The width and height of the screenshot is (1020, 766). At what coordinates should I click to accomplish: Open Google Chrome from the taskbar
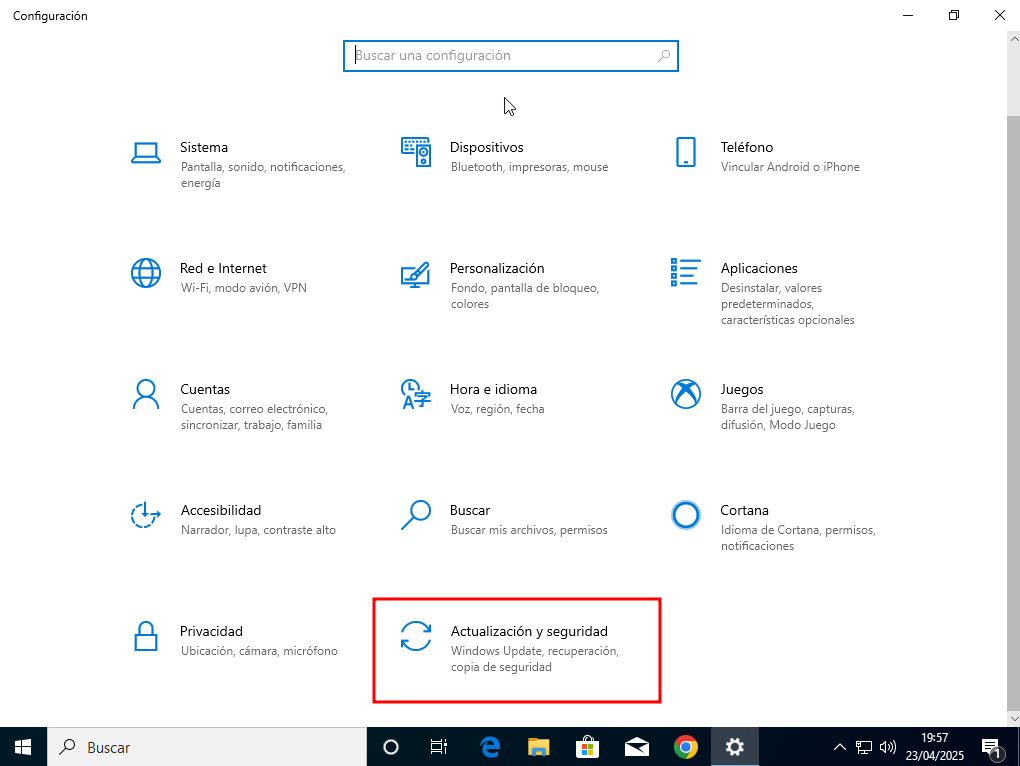[x=685, y=747]
